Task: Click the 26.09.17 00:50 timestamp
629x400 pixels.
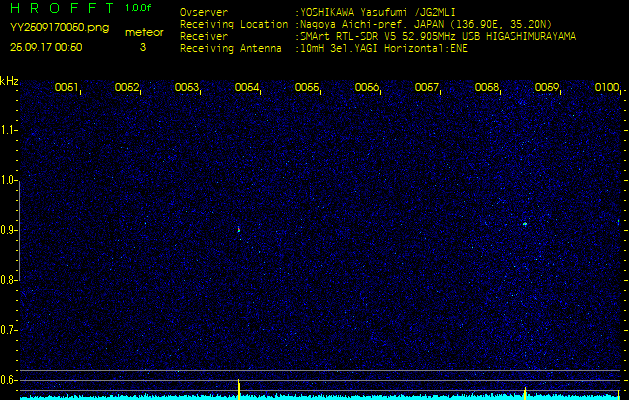Action: (46, 47)
